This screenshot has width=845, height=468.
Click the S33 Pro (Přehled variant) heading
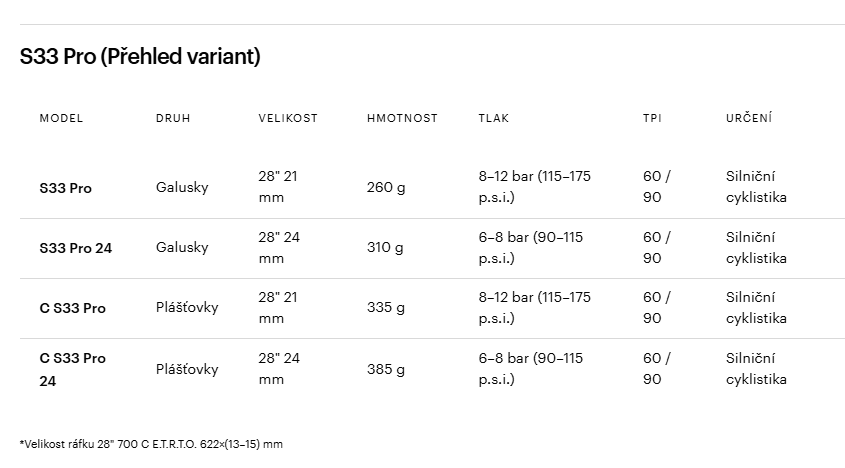pyautogui.click(x=140, y=56)
